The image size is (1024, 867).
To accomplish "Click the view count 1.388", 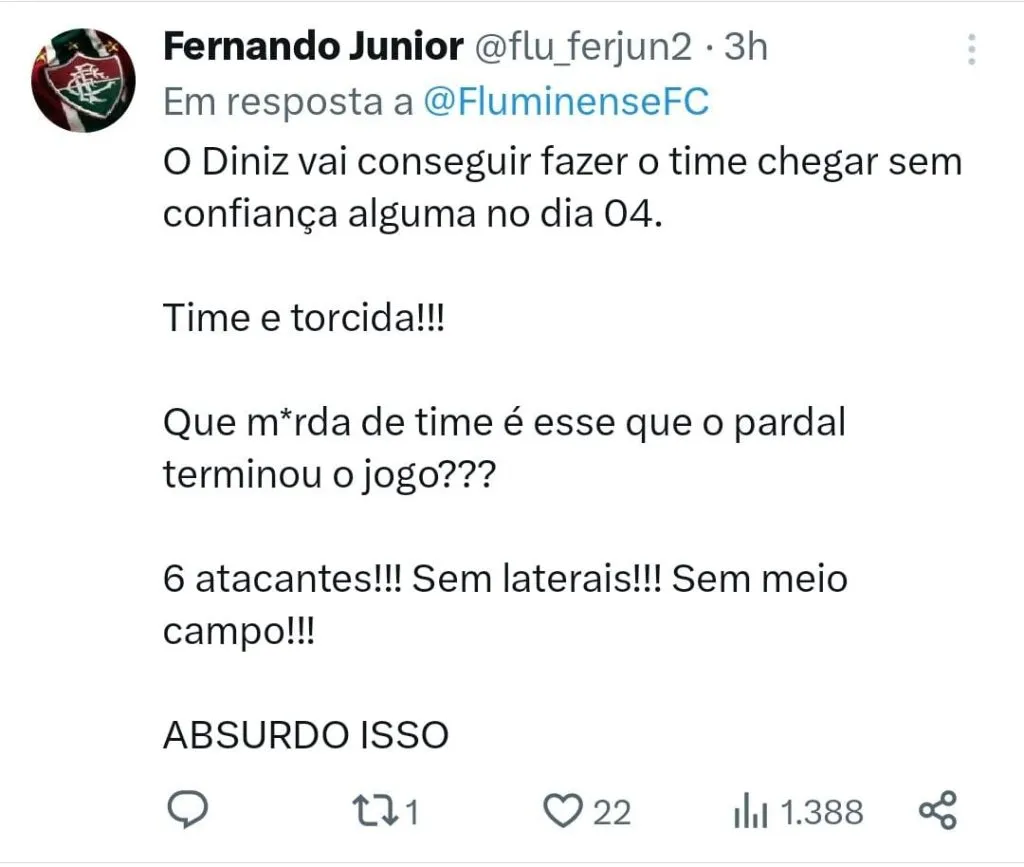I will click(821, 812).
